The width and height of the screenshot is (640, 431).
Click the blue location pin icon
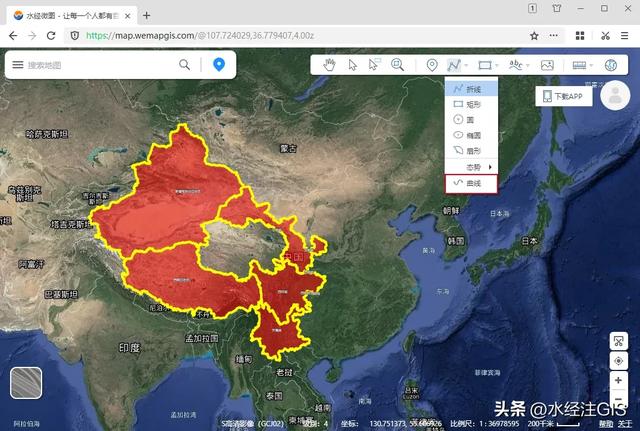[219, 64]
